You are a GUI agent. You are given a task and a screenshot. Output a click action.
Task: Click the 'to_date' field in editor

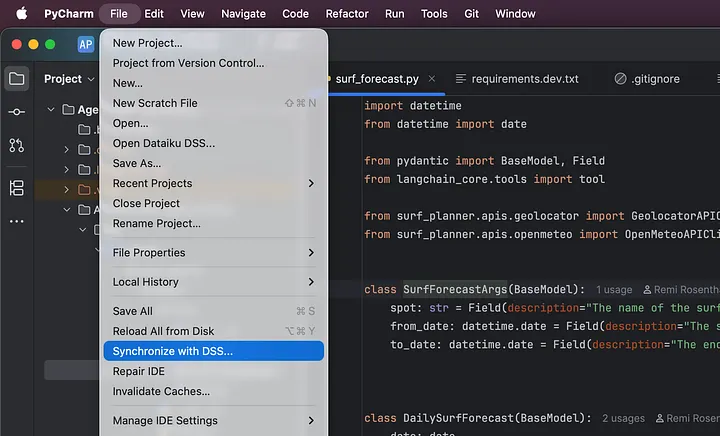point(412,345)
